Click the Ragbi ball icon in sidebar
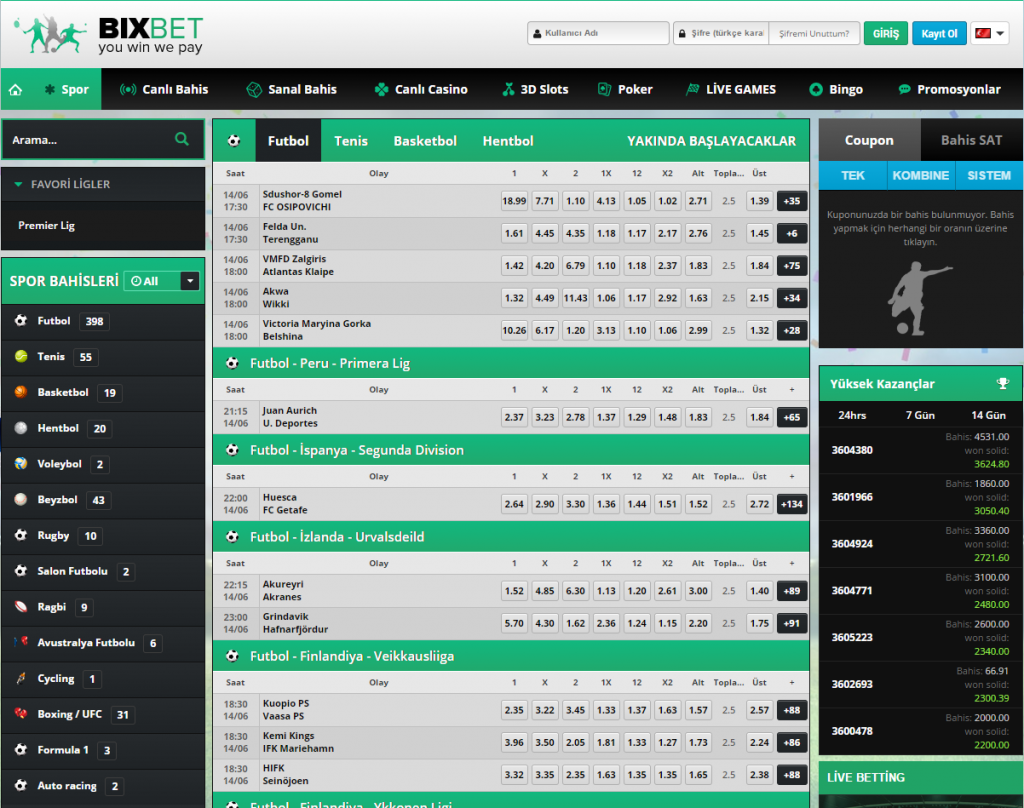Screen dimensions: 1024x808 (21, 606)
